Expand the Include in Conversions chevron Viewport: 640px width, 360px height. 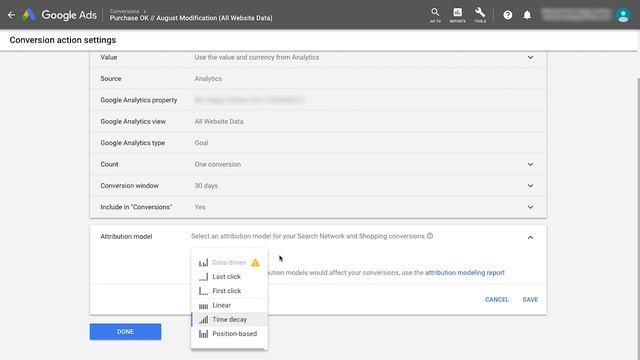pyautogui.click(x=530, y=207)
